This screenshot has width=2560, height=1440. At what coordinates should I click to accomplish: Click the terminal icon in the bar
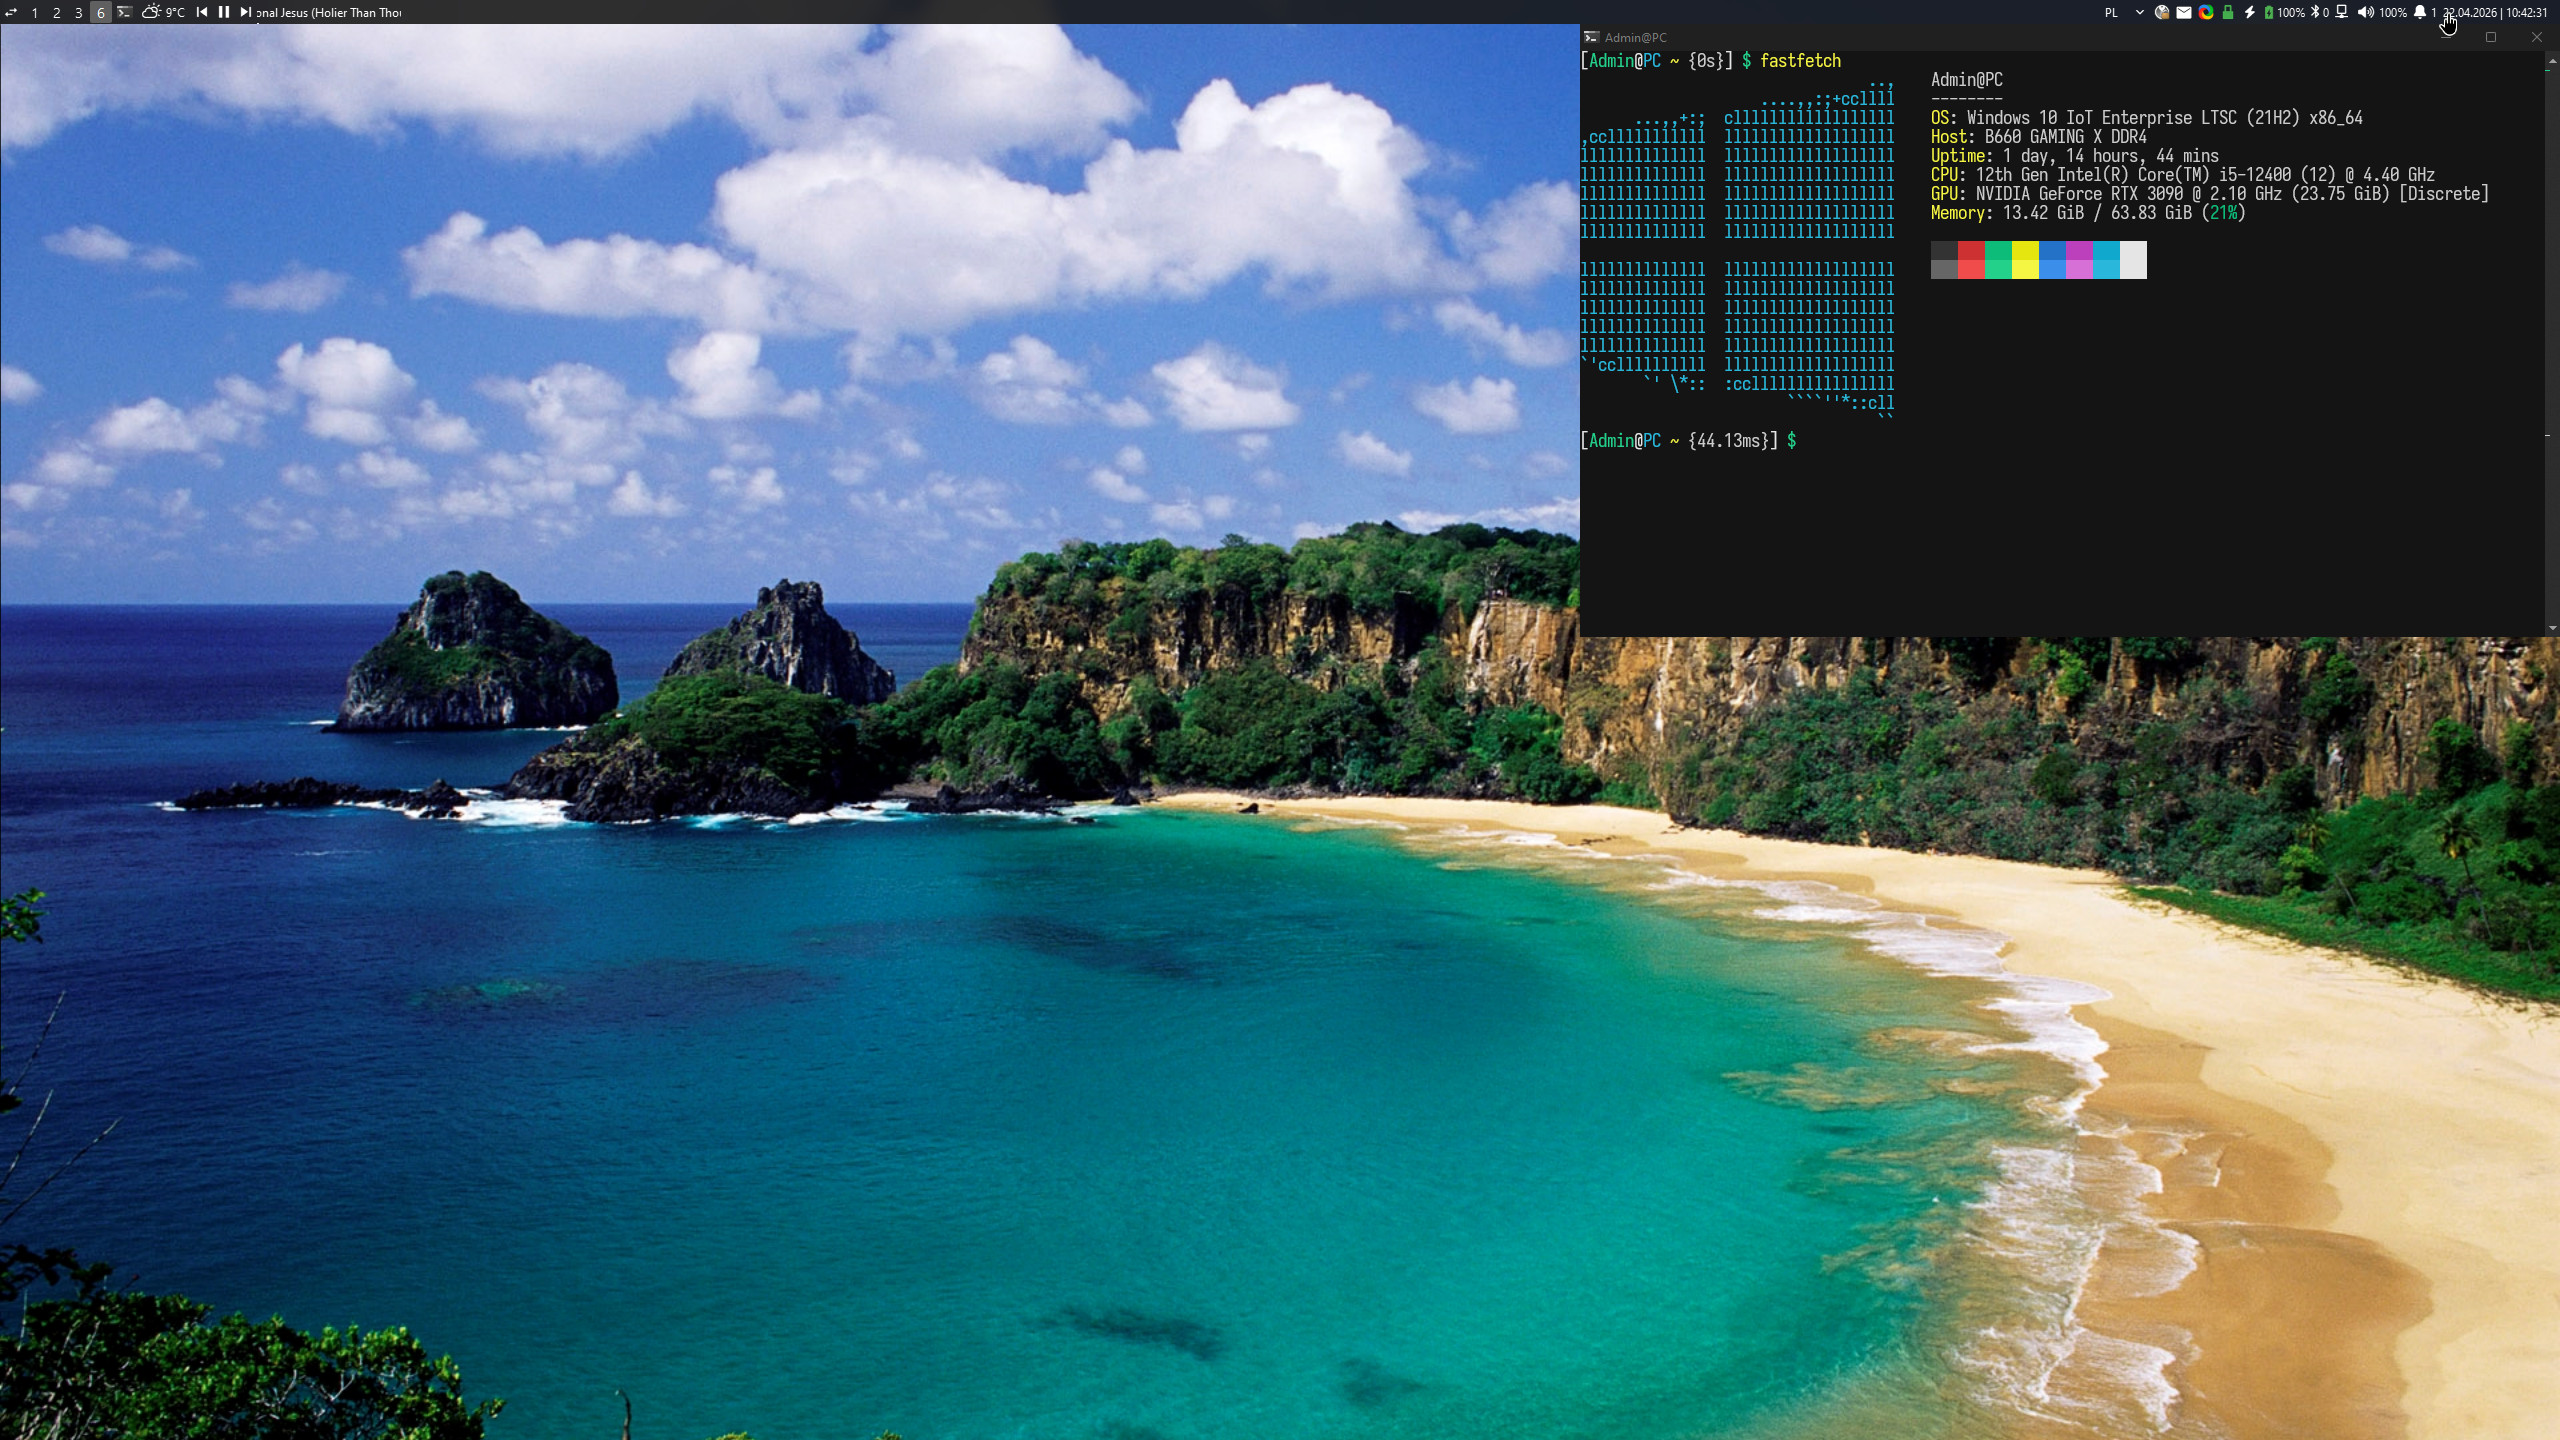(124, 12)
